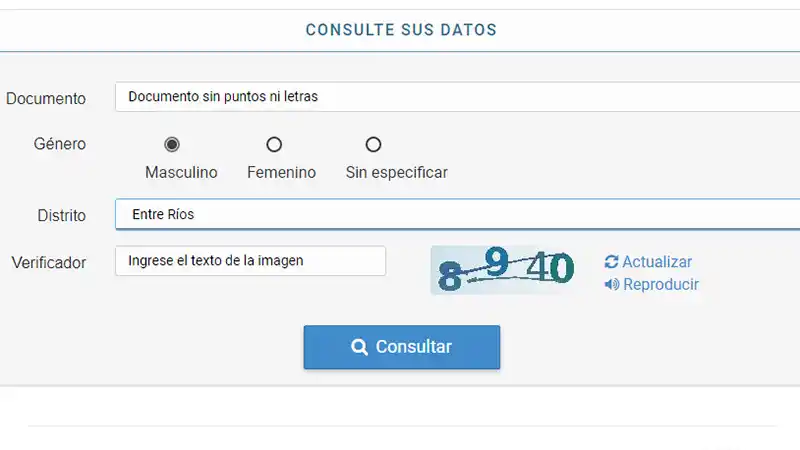
Task: Choose the Sin especificar radio option
Action: 373,145
